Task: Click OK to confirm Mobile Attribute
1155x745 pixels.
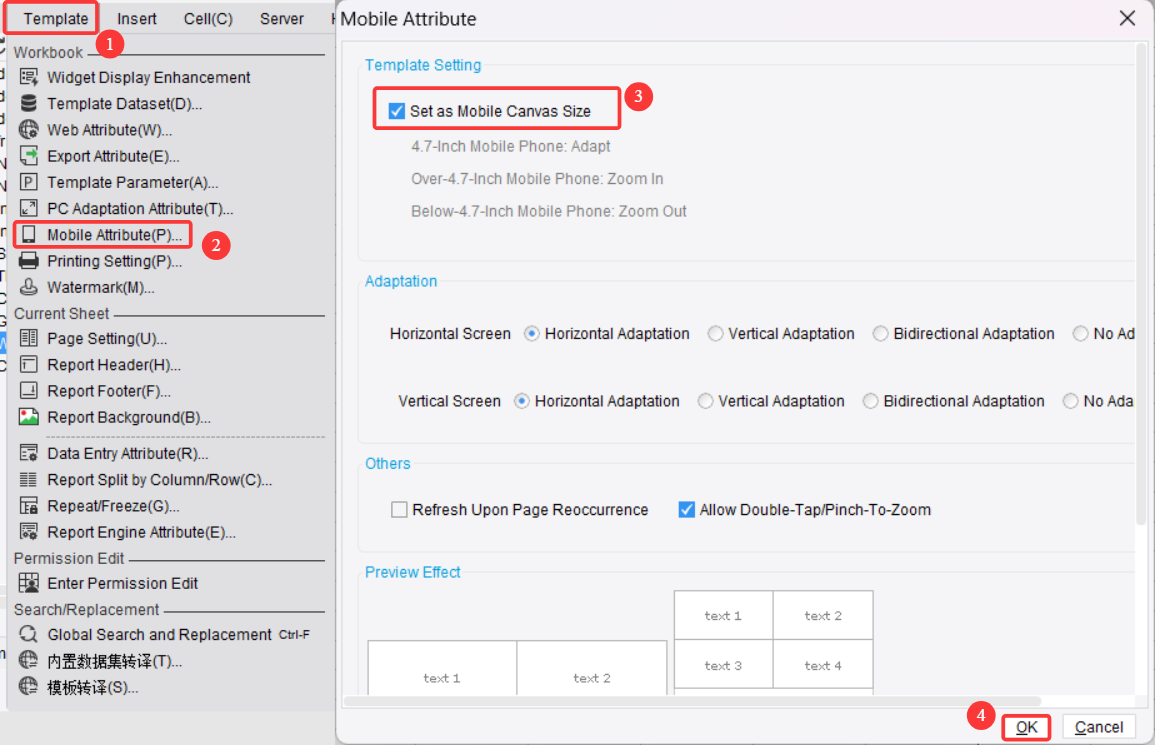Action: coord(1027,727)
